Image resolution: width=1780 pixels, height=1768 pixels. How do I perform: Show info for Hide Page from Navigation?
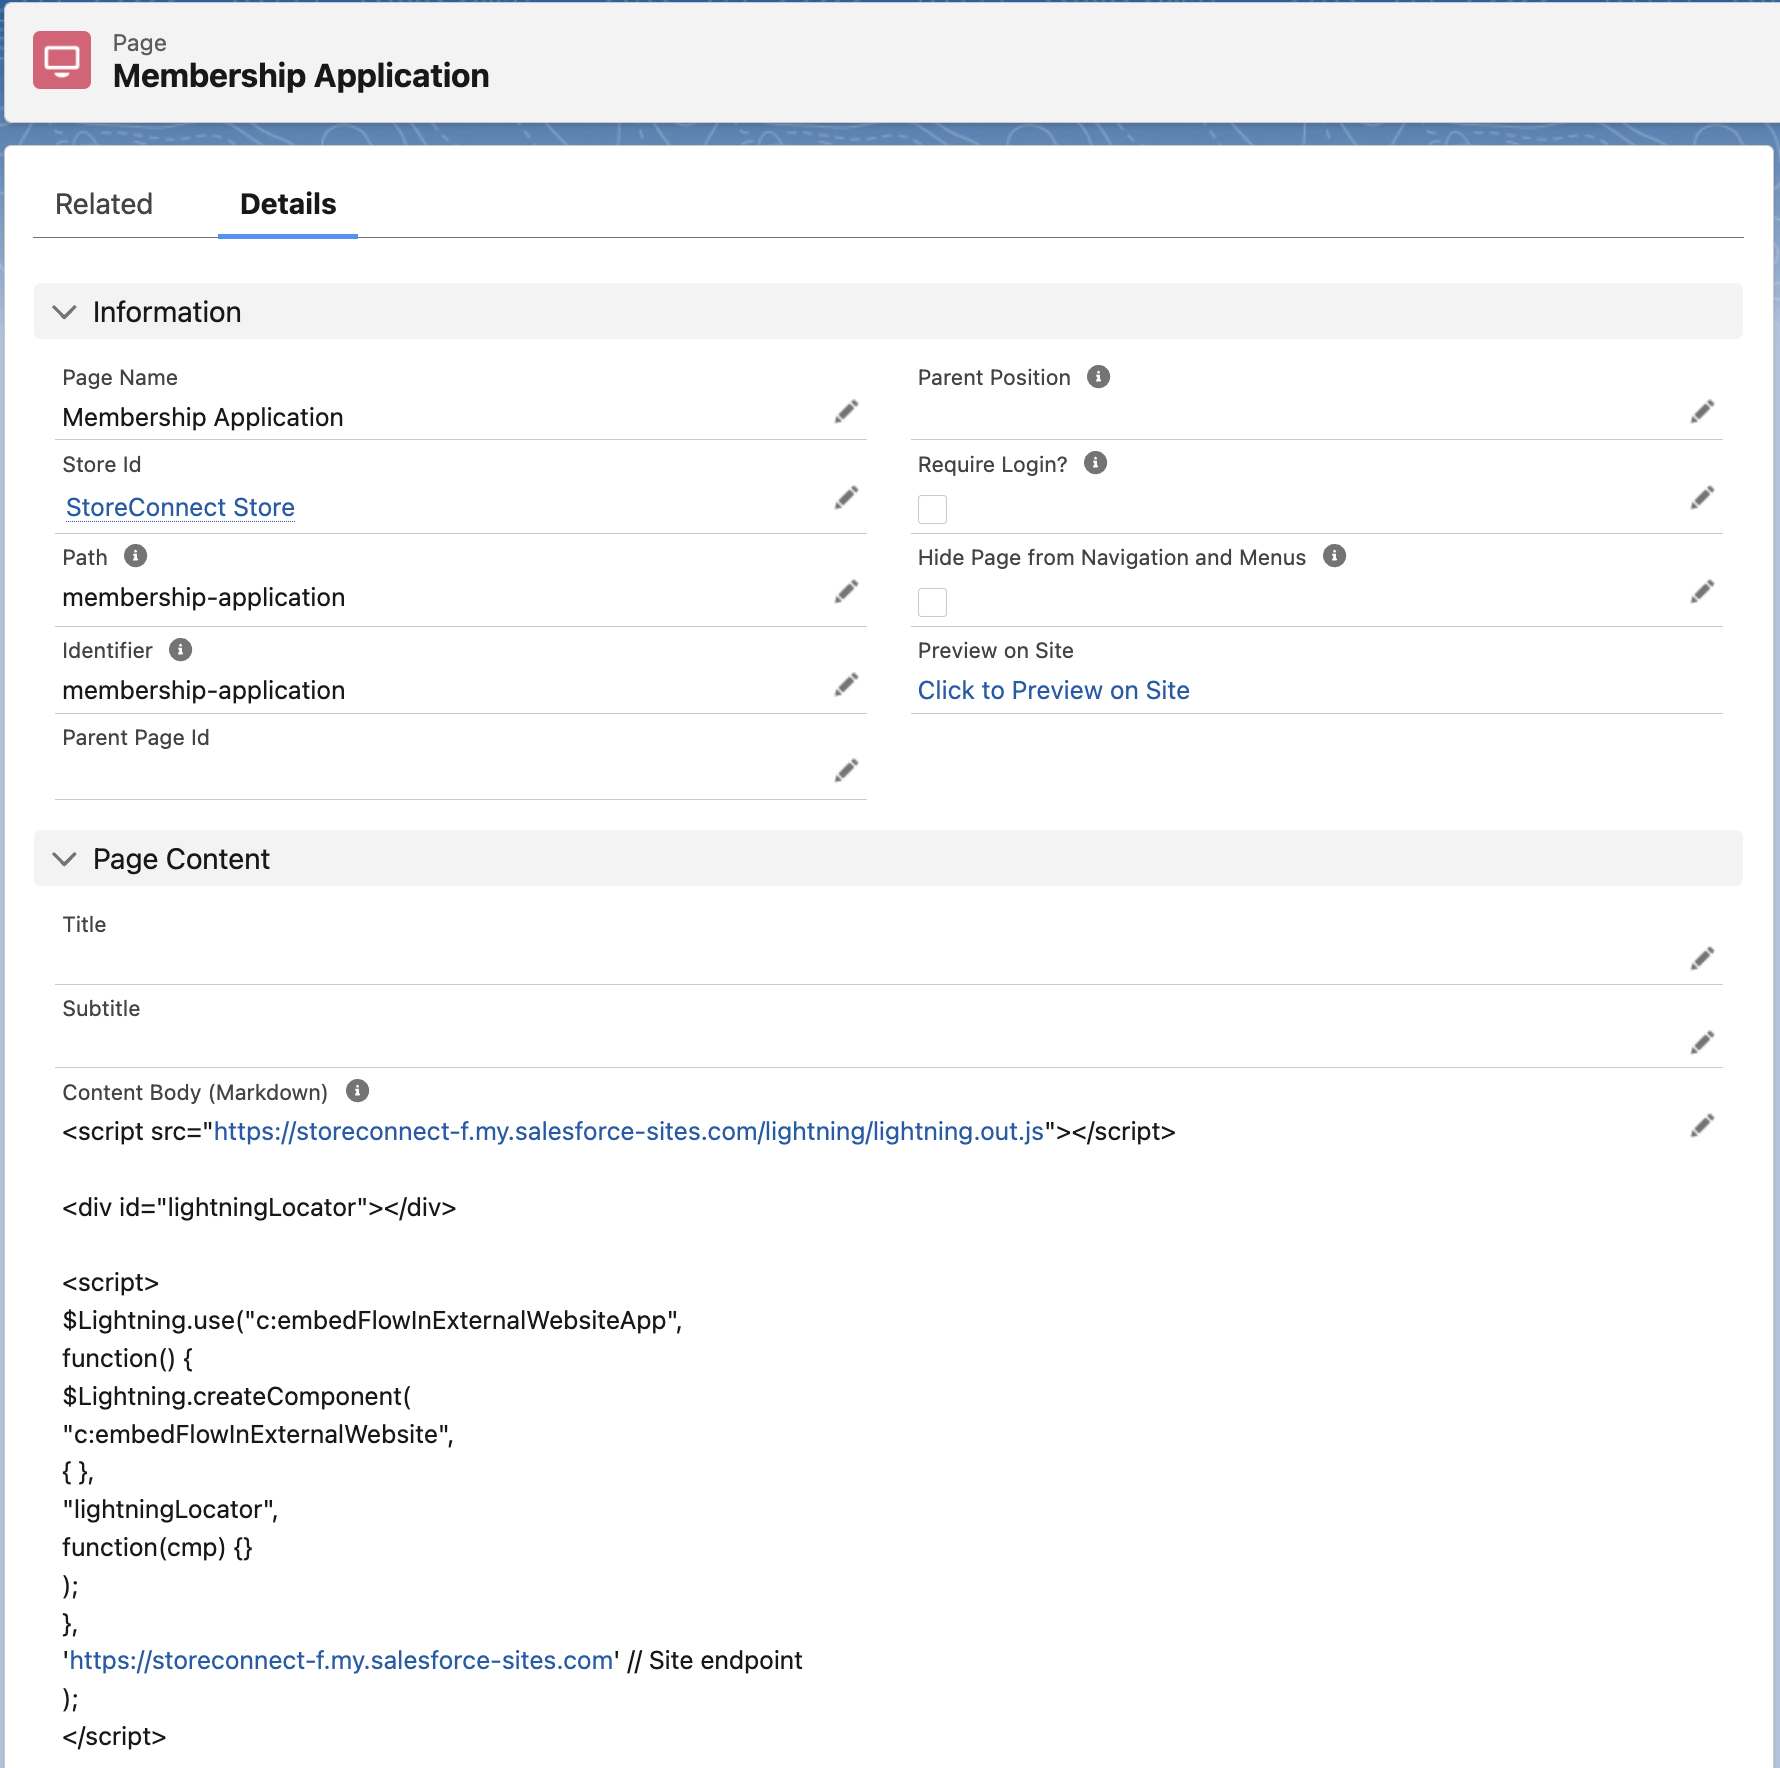pos(1334,556)
